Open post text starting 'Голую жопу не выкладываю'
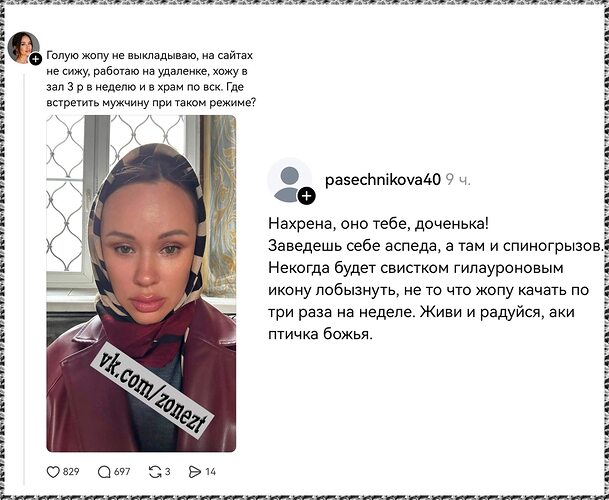The width and height of the screenshot is (609, 500). pos(151,79)
